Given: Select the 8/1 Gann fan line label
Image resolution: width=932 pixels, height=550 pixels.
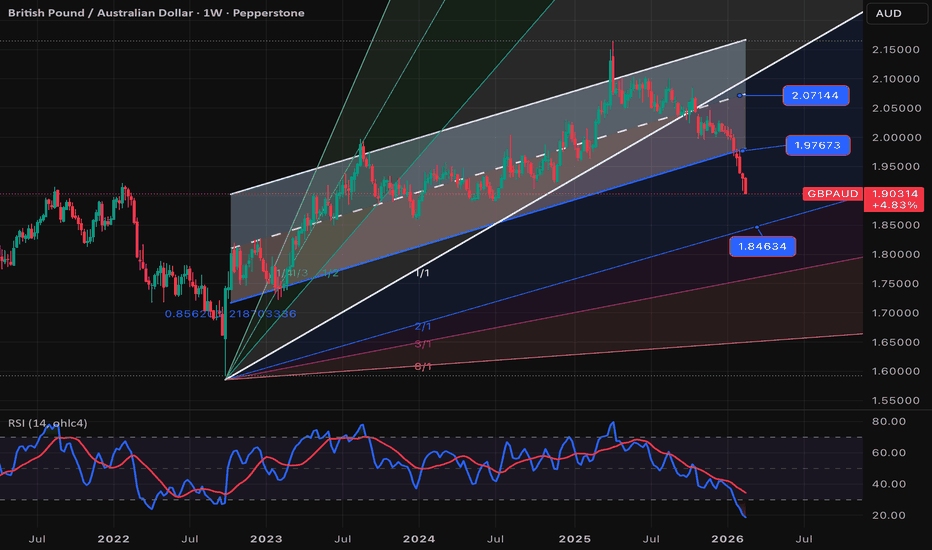Looking at the screenshot, I should 423,367.
